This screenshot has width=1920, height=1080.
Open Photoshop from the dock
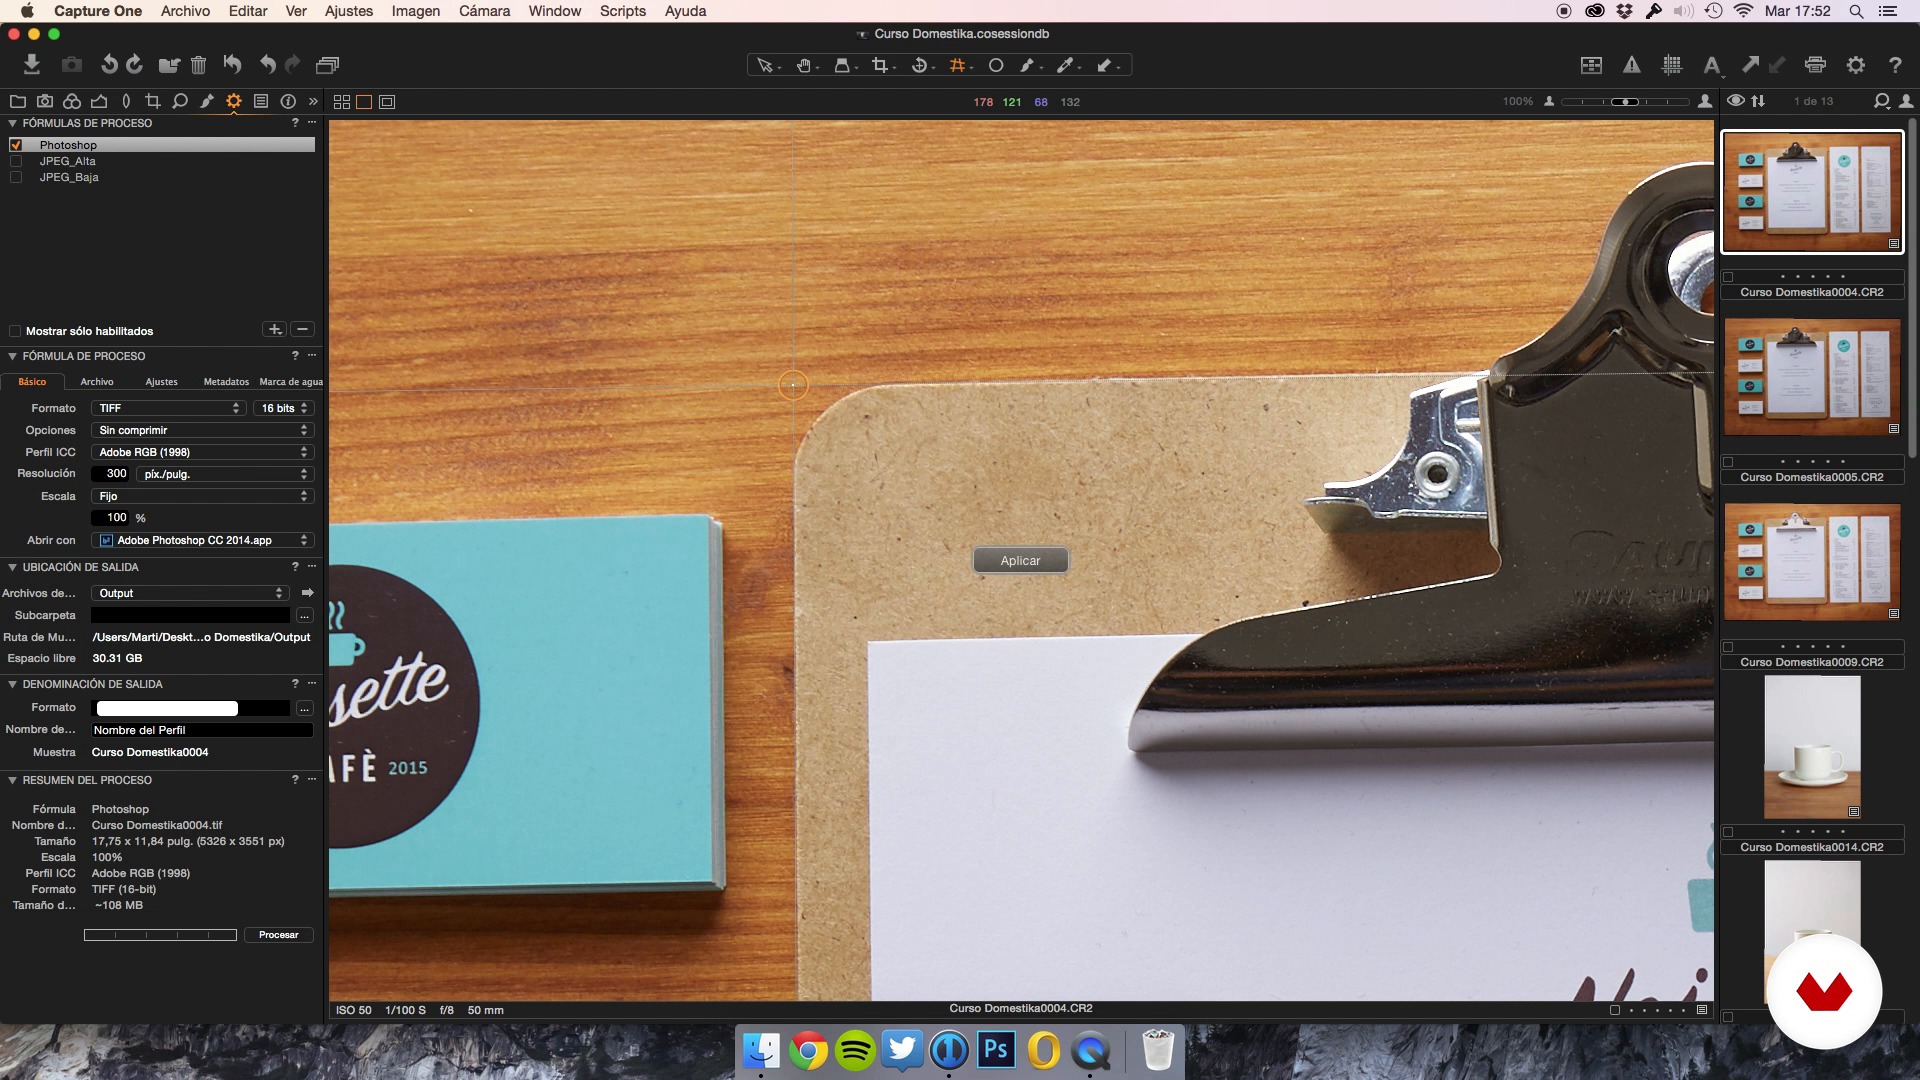(996, 1051)
